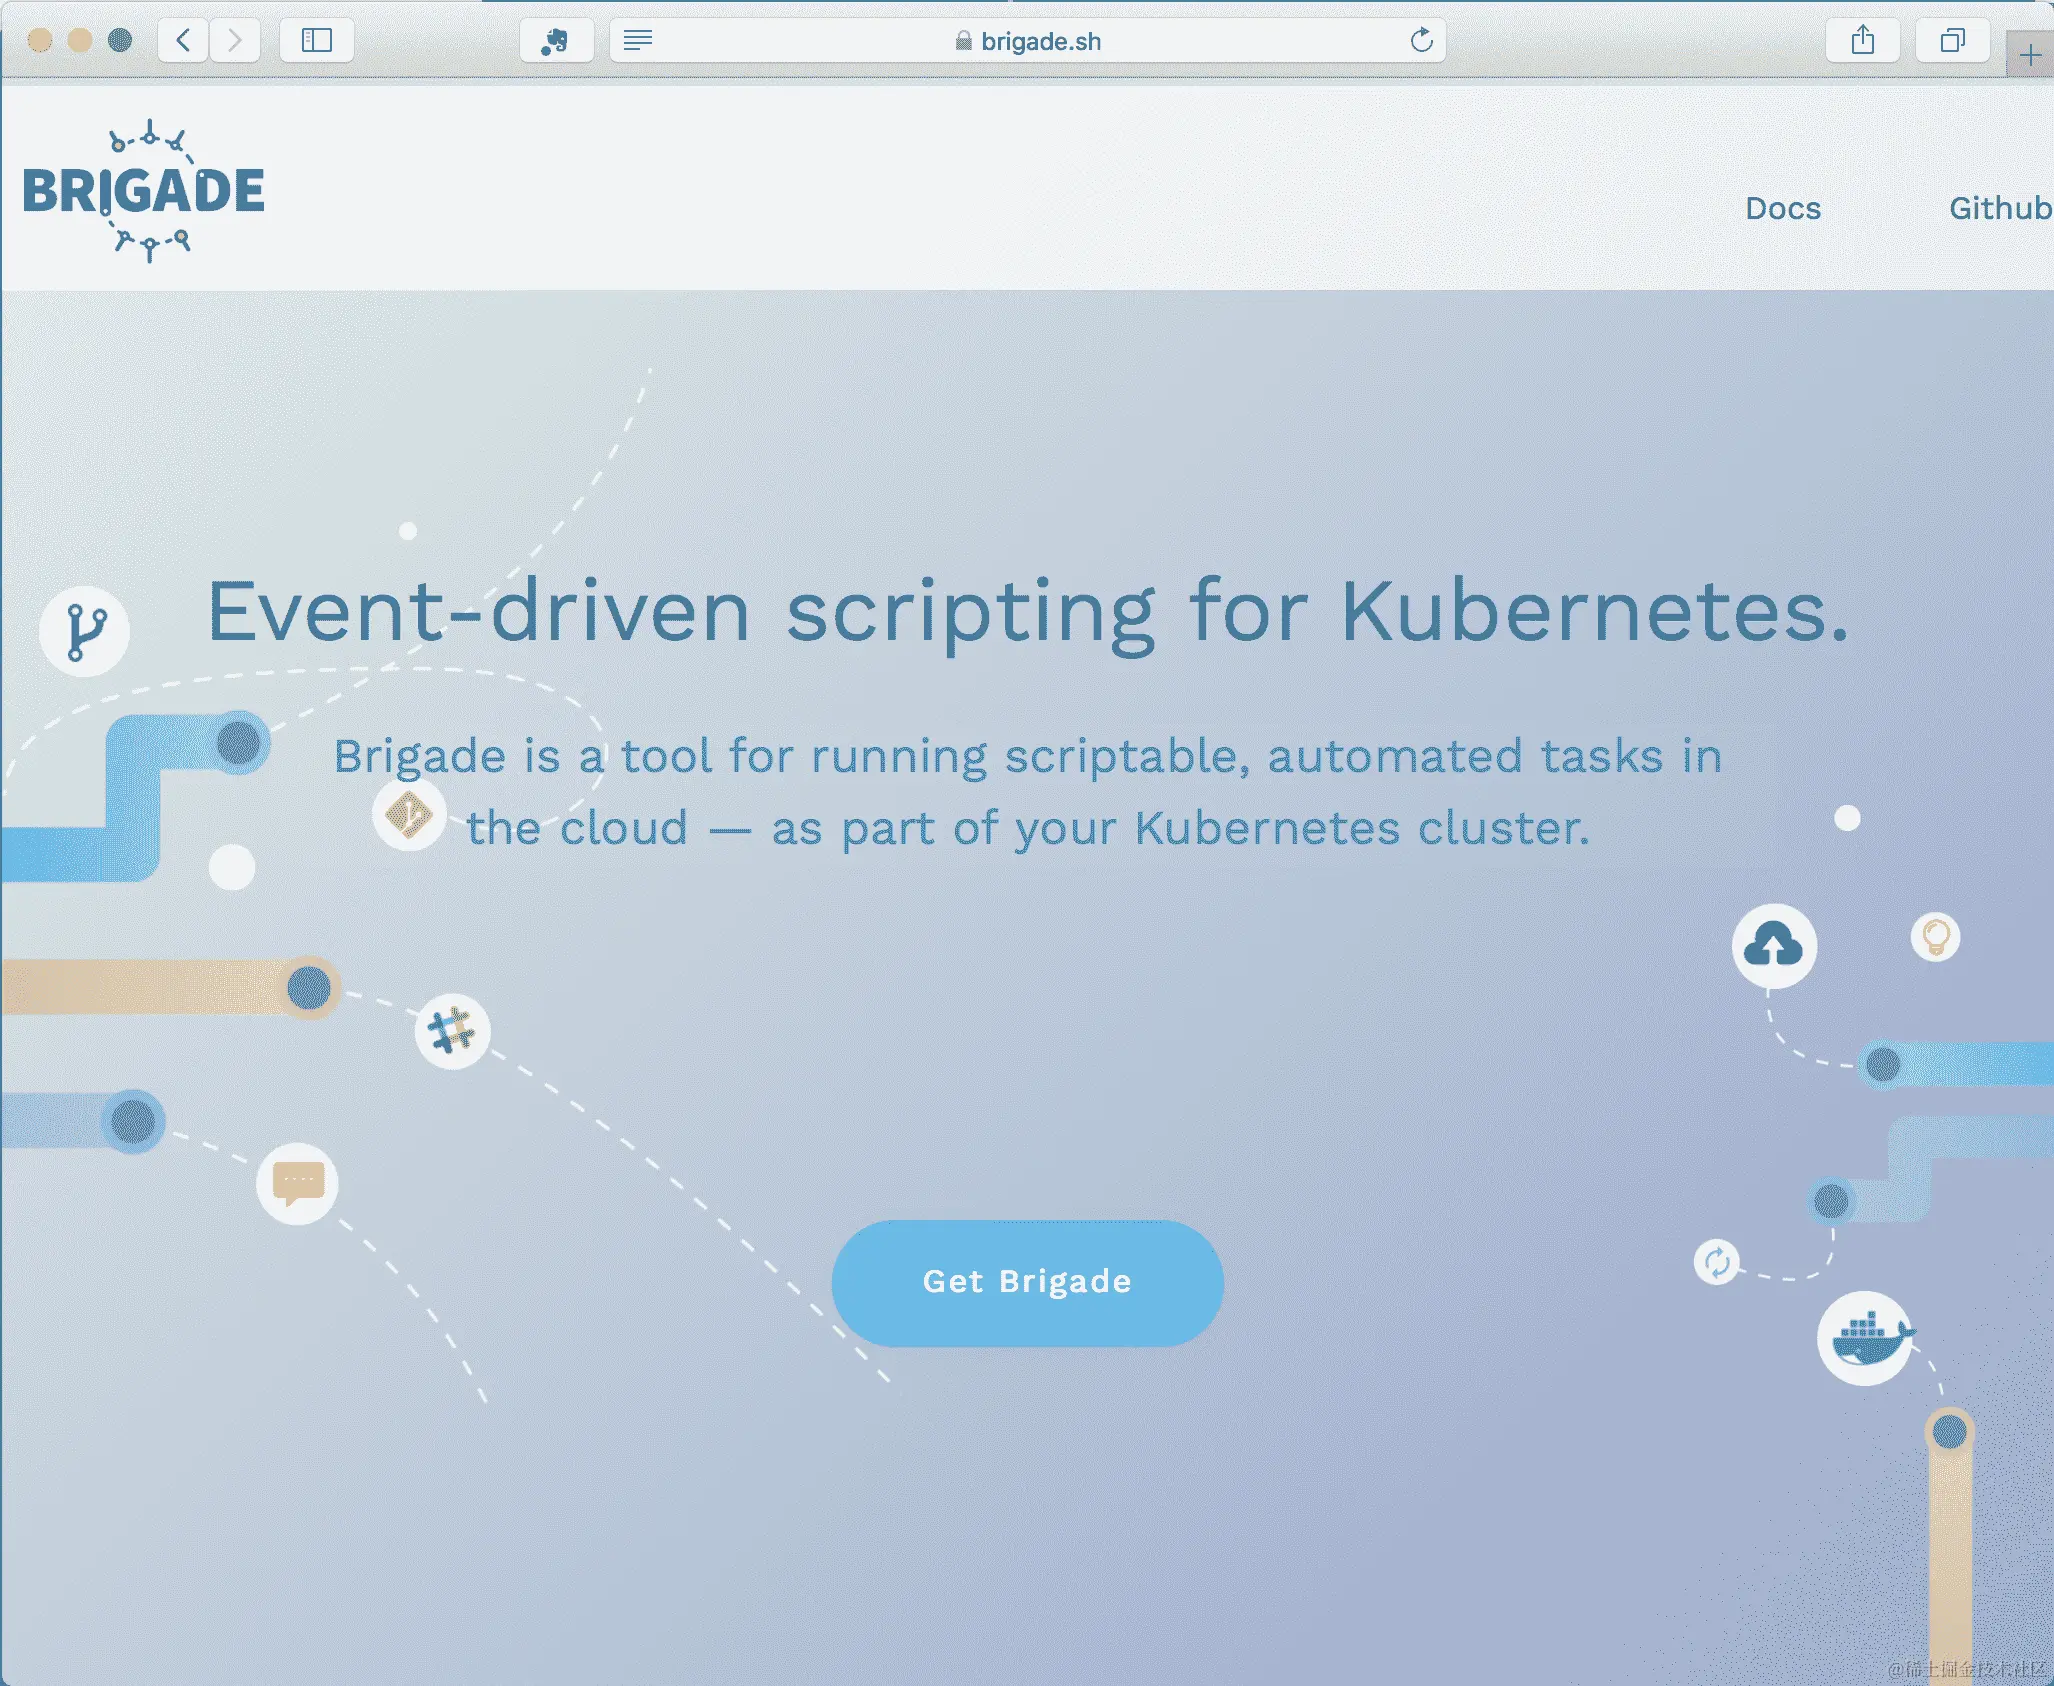The height and width of the screenshot is (1686, 2054).
Task: Click the Docker whale icon
Action: click(x=1865, y=1338)
